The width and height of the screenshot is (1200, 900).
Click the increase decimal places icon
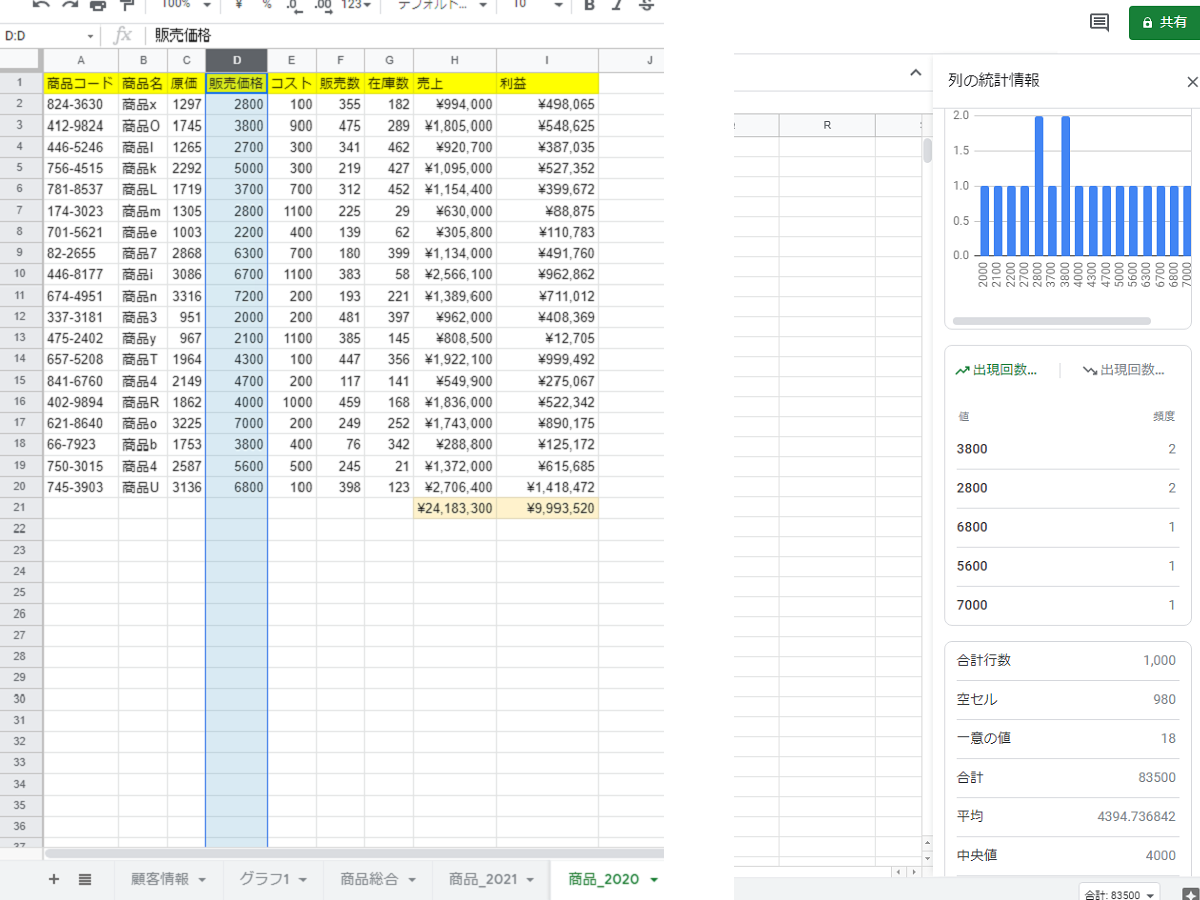(x=323, y=5)
